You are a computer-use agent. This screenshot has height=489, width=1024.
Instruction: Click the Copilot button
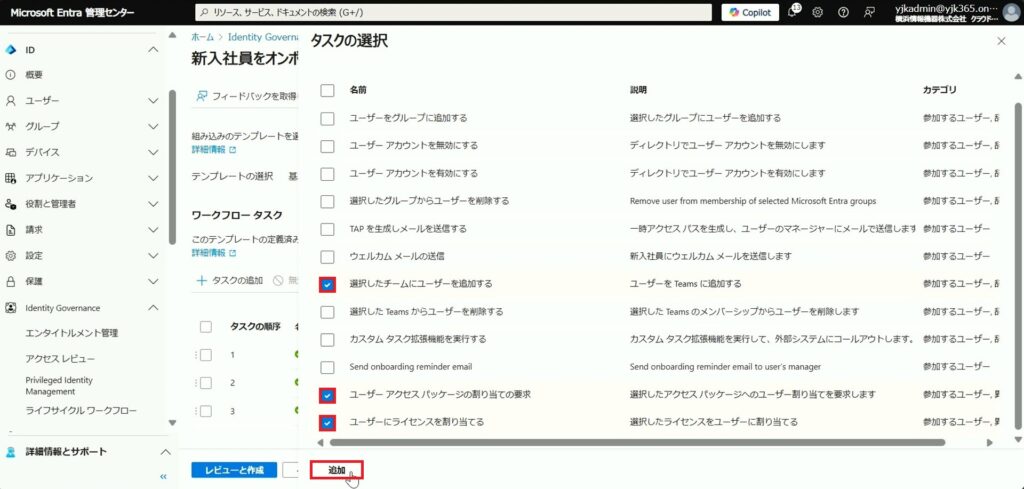tap(750, 12)
